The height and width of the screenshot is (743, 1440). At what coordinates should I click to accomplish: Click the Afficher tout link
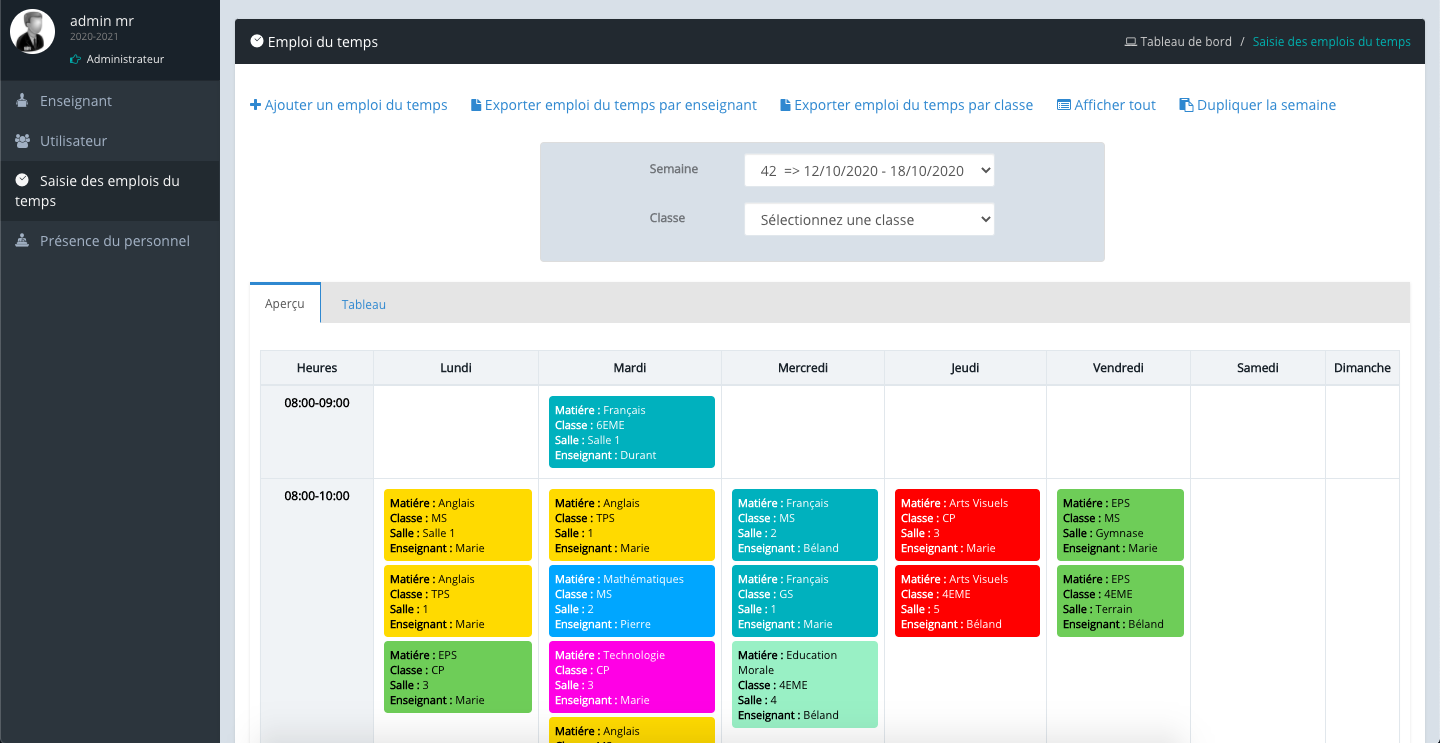pyautogui.click(x=1106, y=105)
